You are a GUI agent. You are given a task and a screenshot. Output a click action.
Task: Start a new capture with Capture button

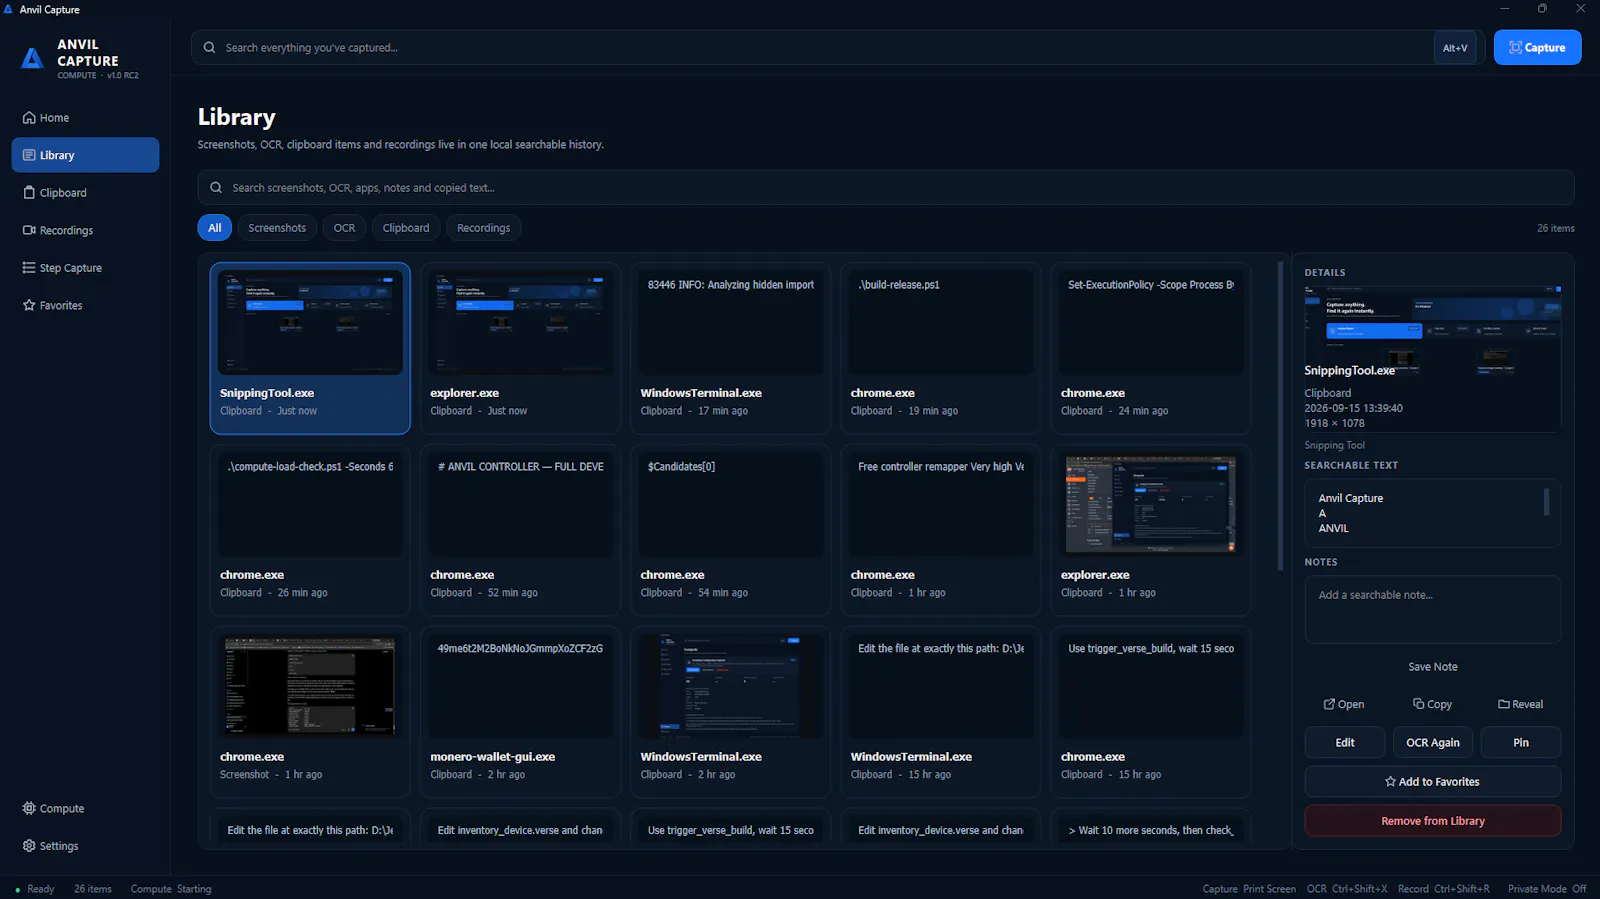1537,48
